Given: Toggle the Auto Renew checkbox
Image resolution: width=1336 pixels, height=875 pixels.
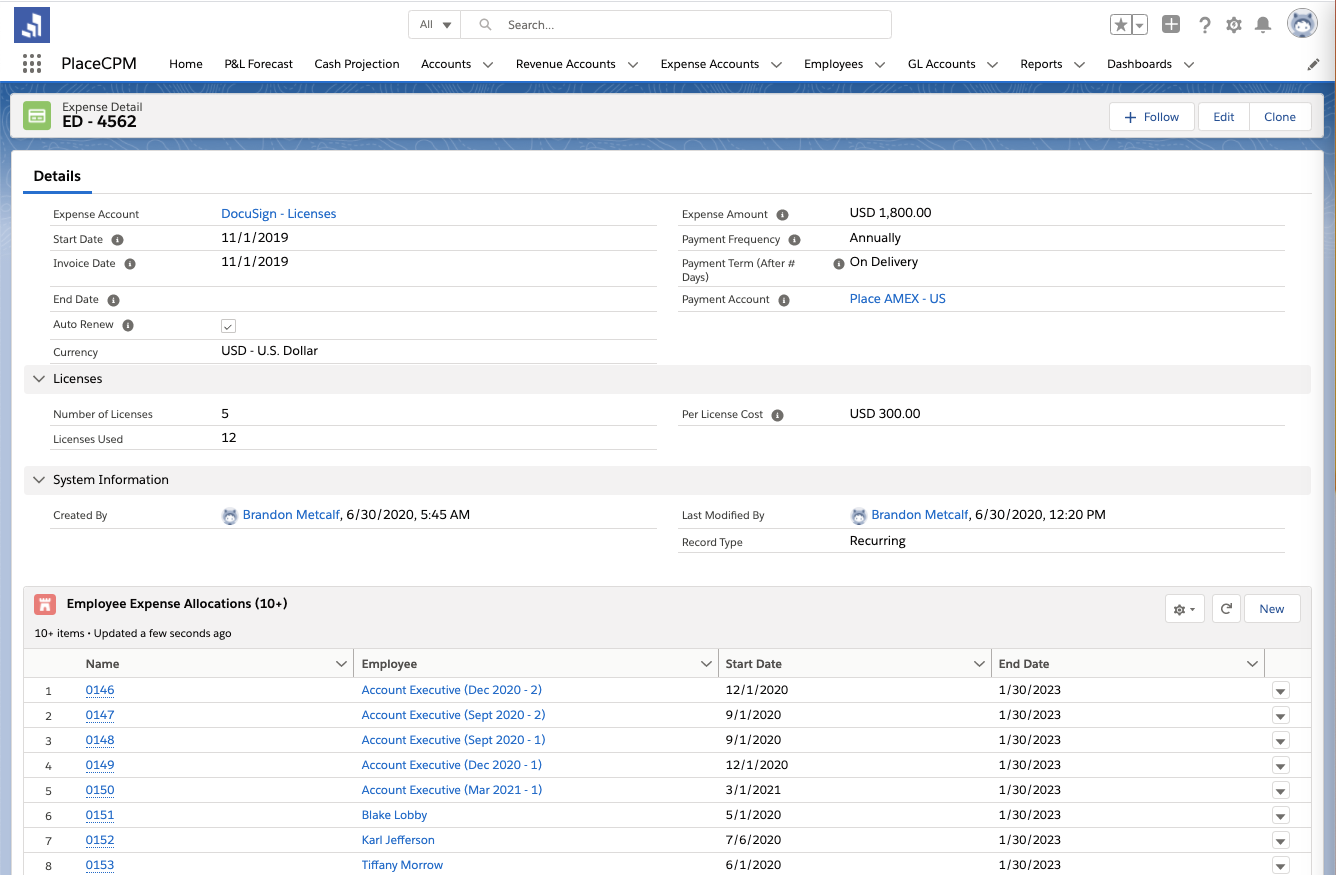Looking at the screenshot, I should click(228, 326).
